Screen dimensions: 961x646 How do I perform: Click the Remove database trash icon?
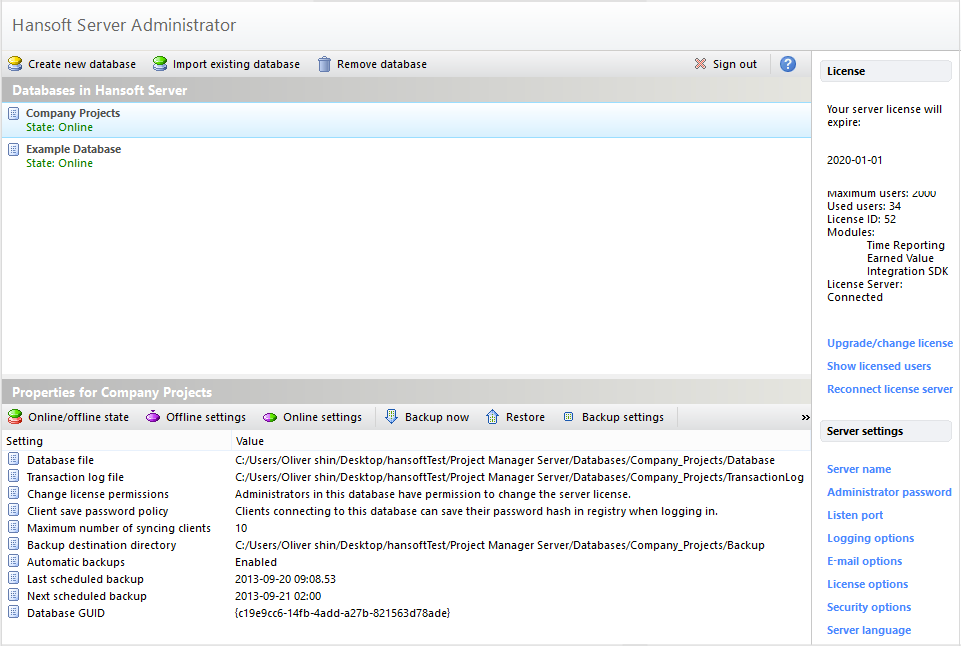pos(324,64)
